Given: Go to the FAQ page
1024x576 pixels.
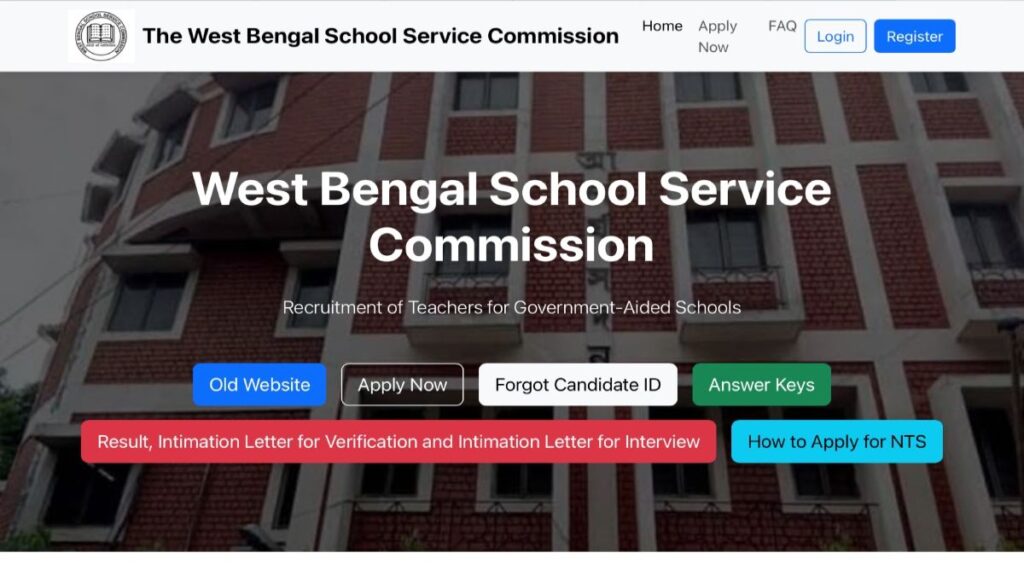Looking at the screenshot, I should pyautogui.click(x=782, y=26).
